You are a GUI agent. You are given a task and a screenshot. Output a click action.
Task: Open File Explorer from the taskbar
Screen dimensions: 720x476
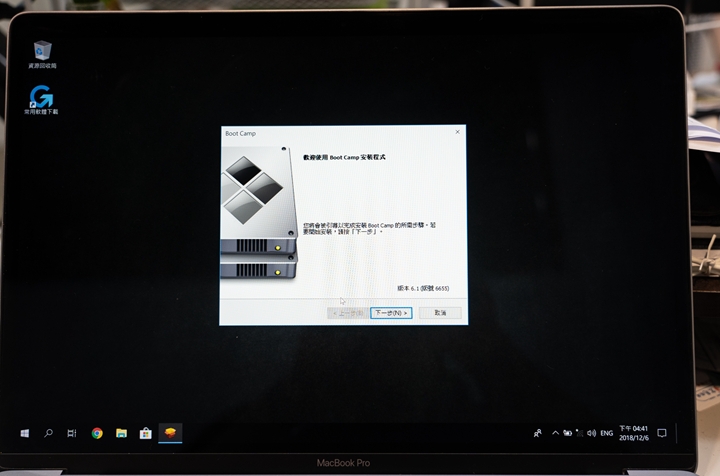coord(121,433)
